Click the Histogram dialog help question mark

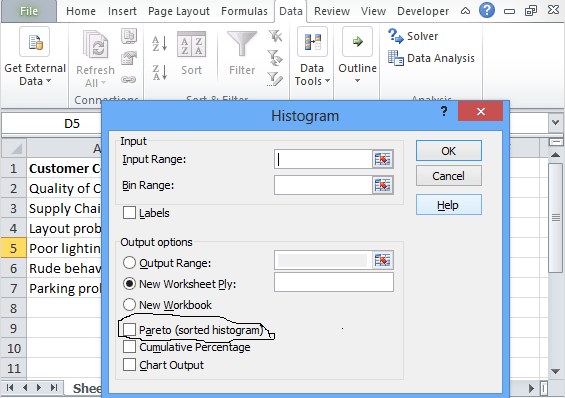444,111
